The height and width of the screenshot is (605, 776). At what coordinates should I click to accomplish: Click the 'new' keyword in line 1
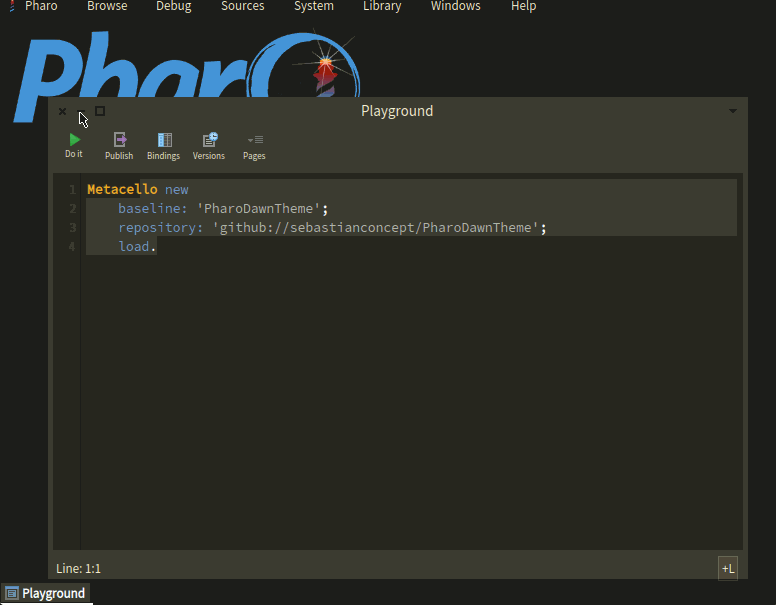coord(177,190)
